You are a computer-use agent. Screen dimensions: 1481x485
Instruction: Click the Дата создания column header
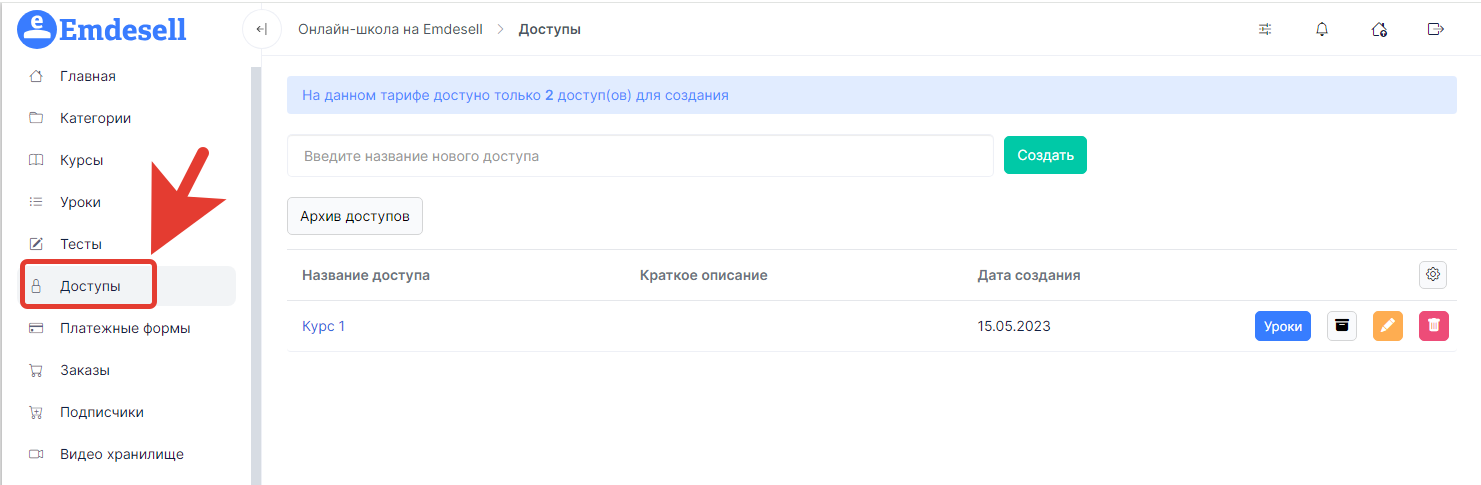1029,274
